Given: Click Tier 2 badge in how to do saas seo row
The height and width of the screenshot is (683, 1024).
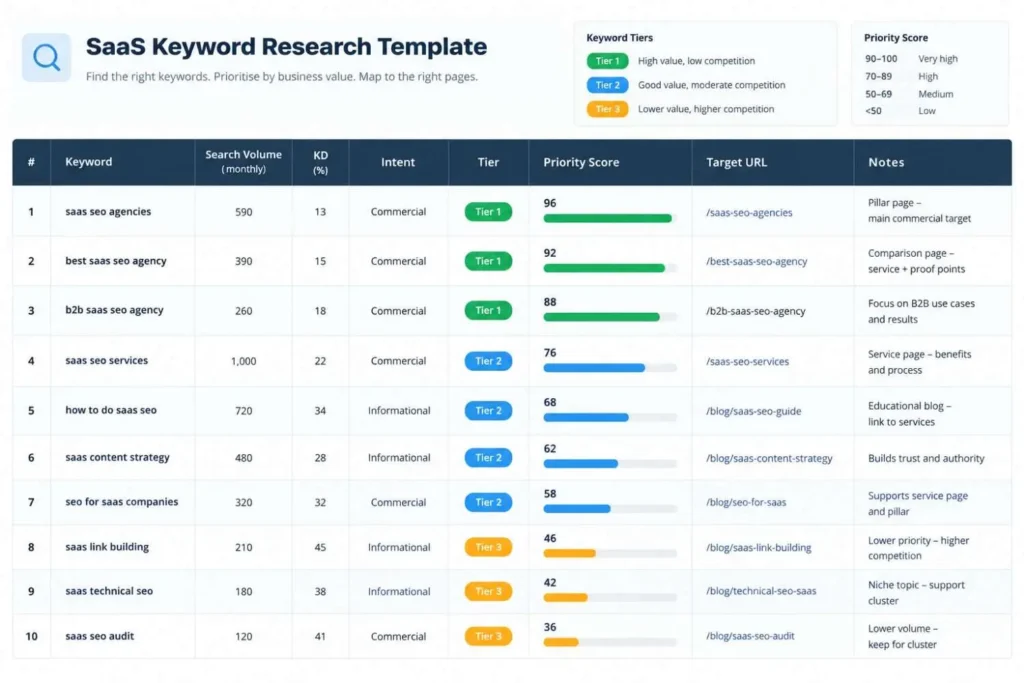Looking at the screenshot, I should pyautogui.click(x=488, y=411).
